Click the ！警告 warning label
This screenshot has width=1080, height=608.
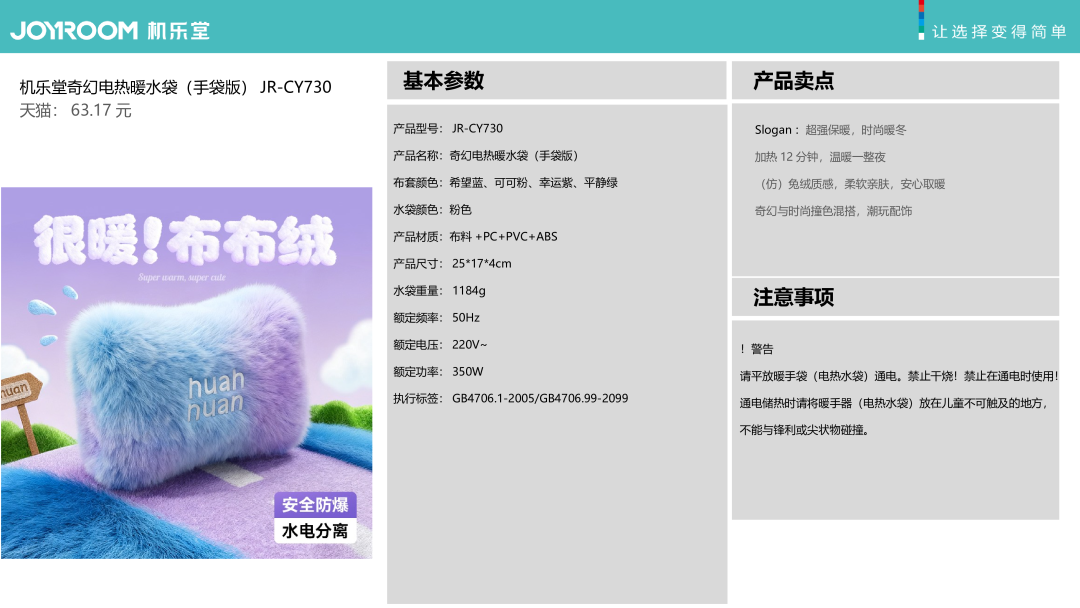pyautogui.click(x=757, y=349)
